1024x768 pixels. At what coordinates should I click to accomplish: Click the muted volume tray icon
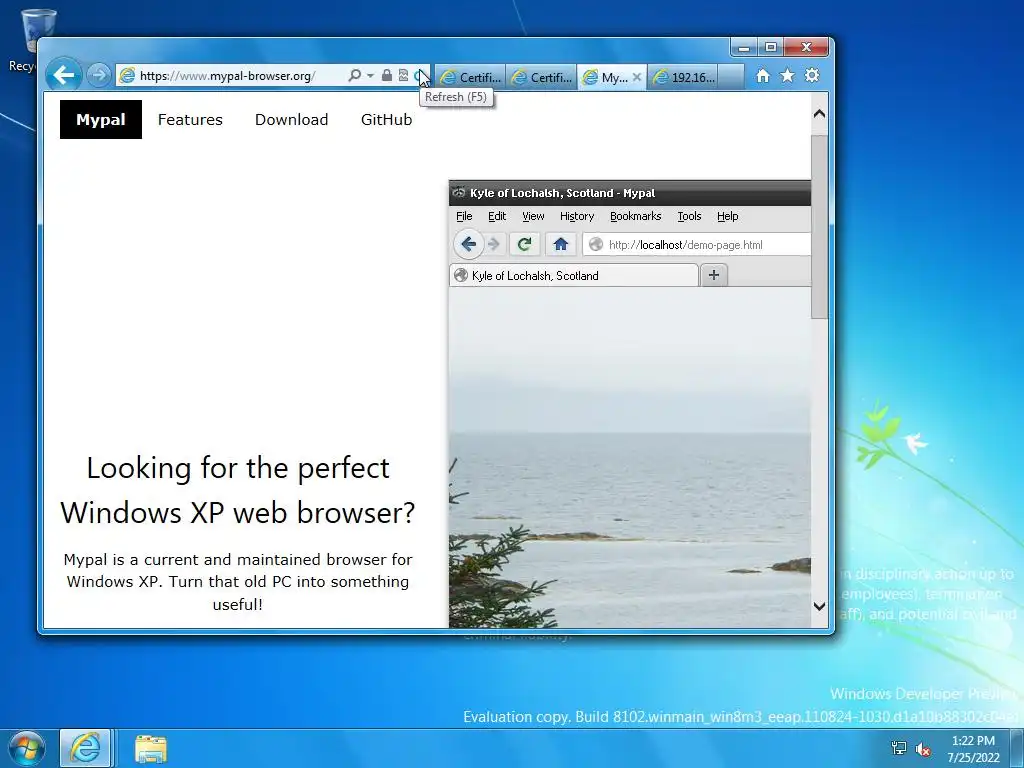923,749
